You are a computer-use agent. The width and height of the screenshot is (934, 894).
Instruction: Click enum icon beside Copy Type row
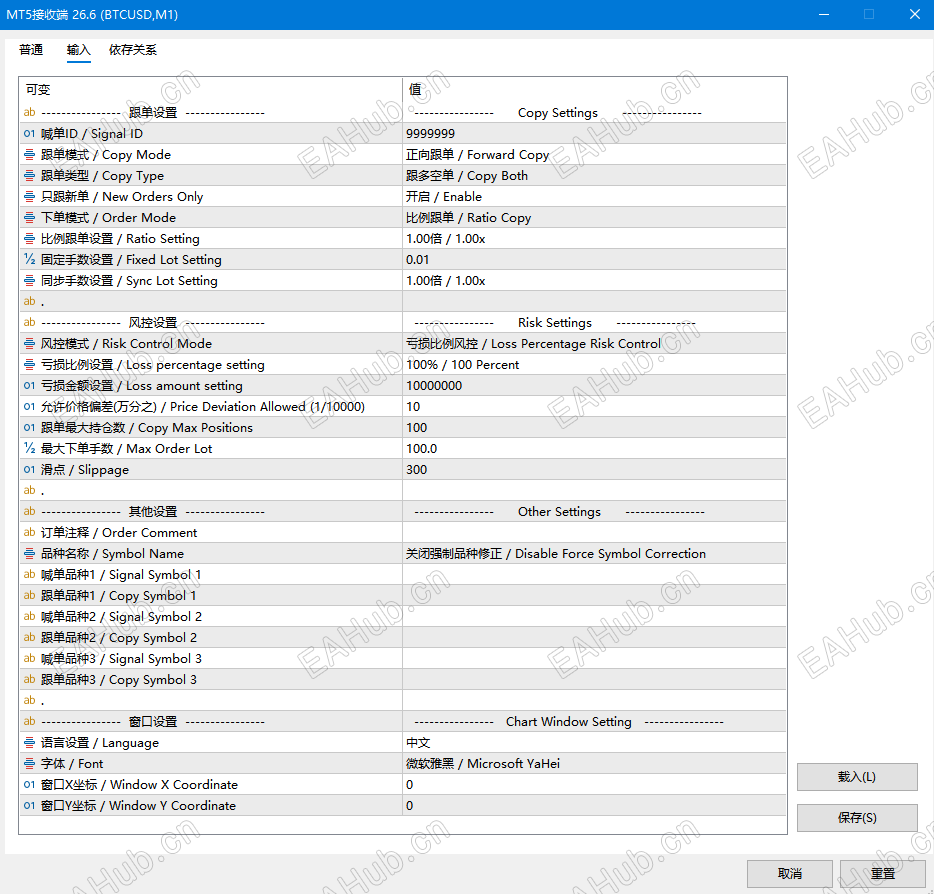(x=29, y=176)
